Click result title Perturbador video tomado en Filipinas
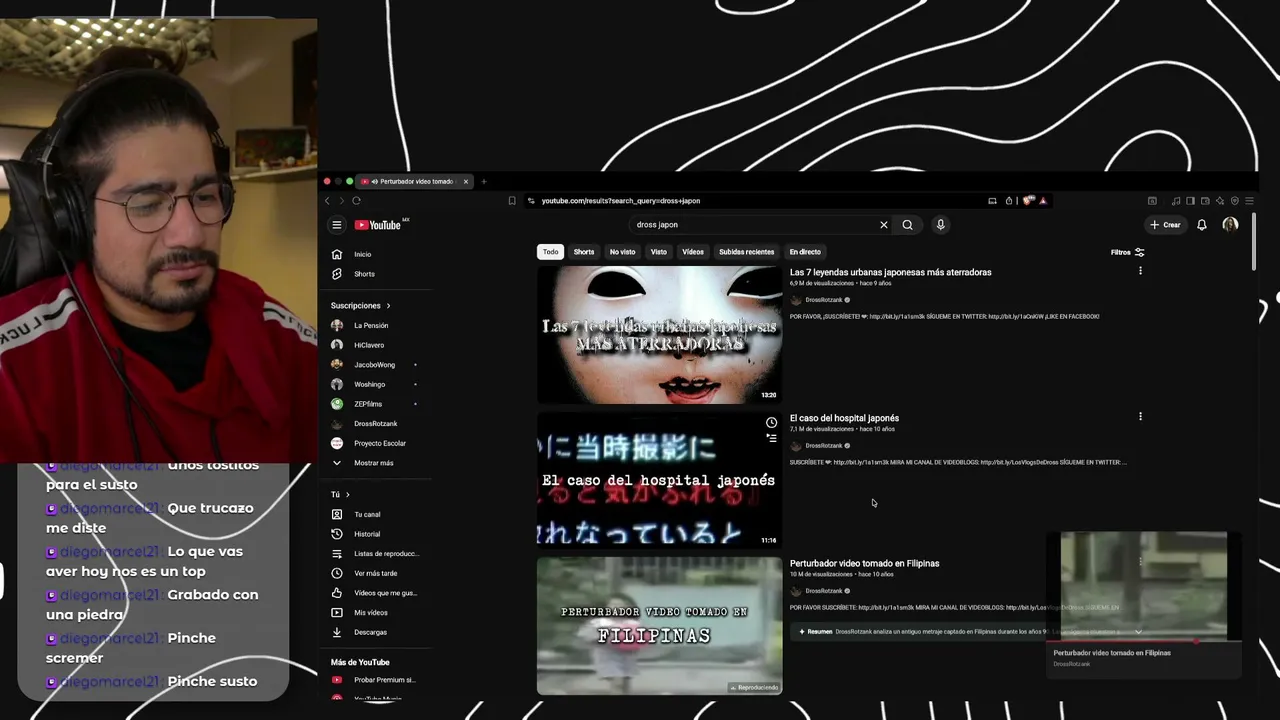1280x720 pixels. coord(865,563)
